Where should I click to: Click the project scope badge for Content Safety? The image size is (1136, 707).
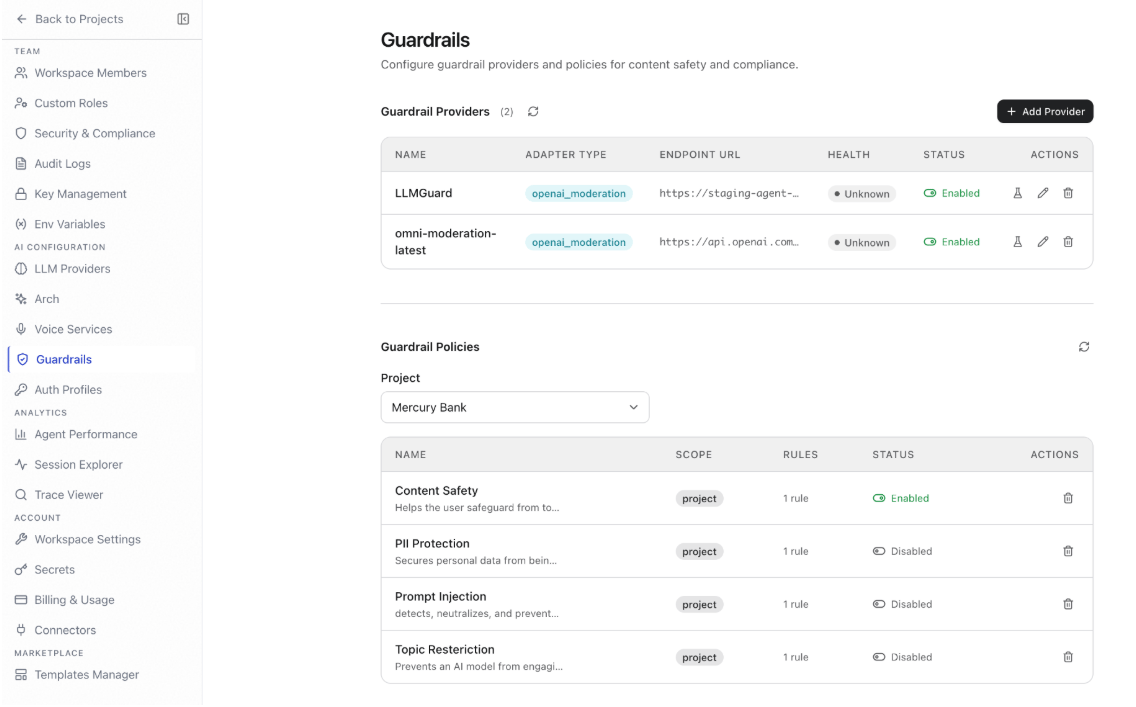[699, 498]
